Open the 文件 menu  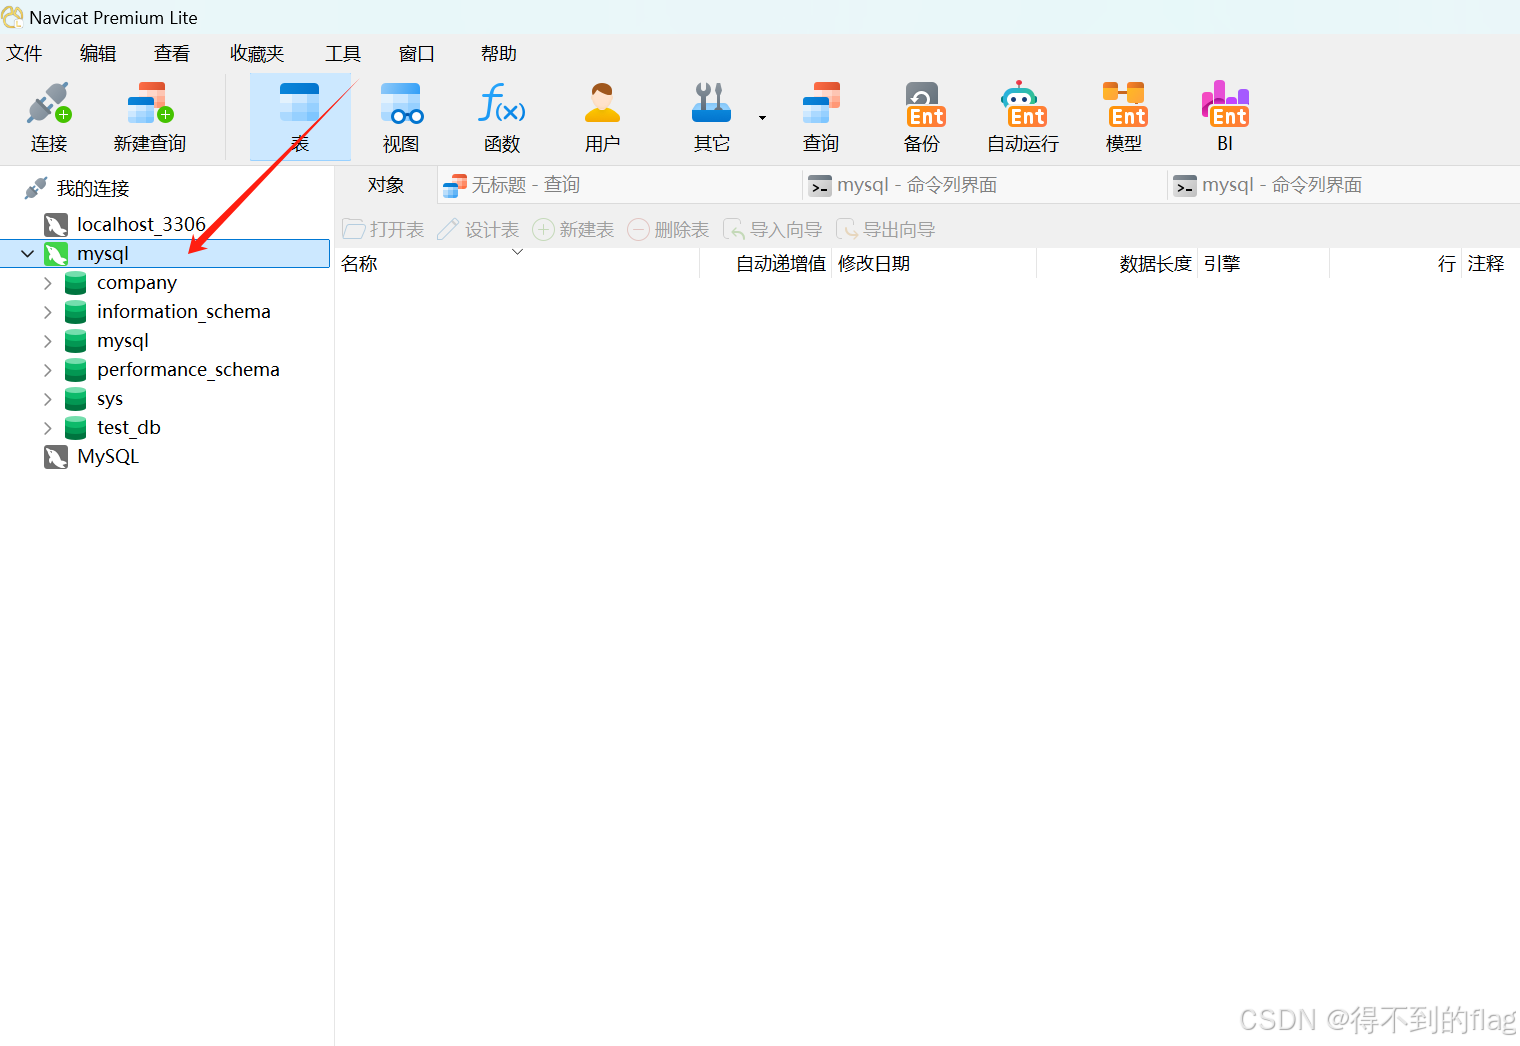coord(24,53)
